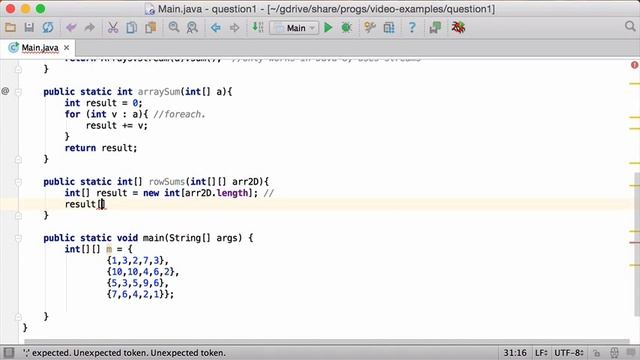Click the method name rowSums
Screen dimensions: 640x360
click(167, 182)
